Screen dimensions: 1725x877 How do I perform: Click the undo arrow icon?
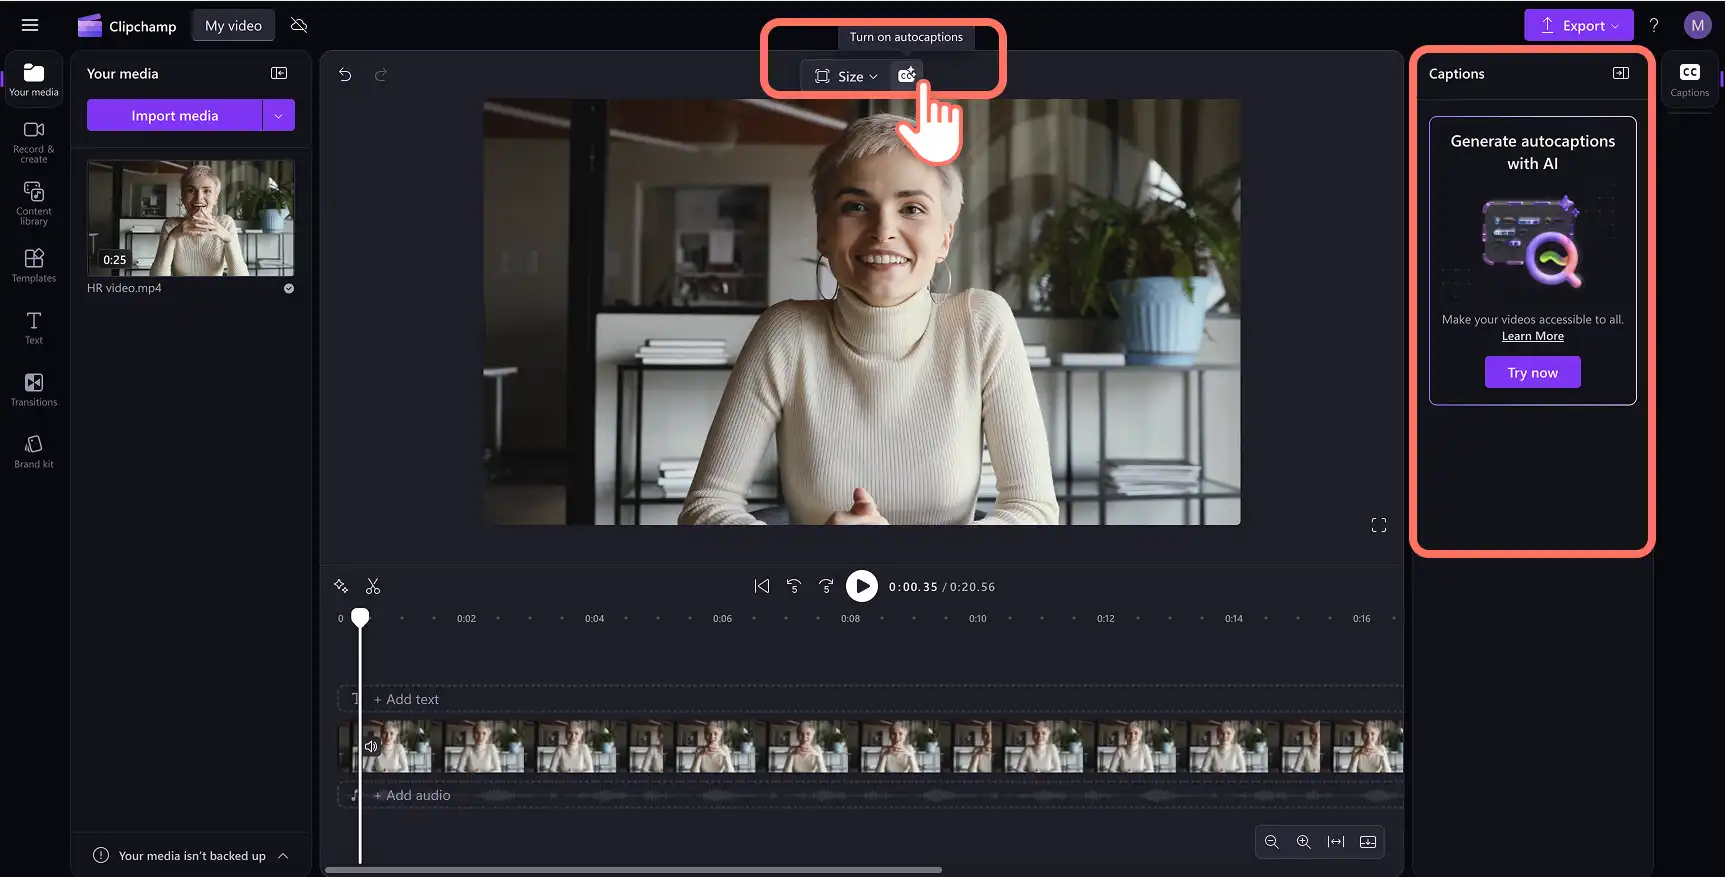point(345,75)
